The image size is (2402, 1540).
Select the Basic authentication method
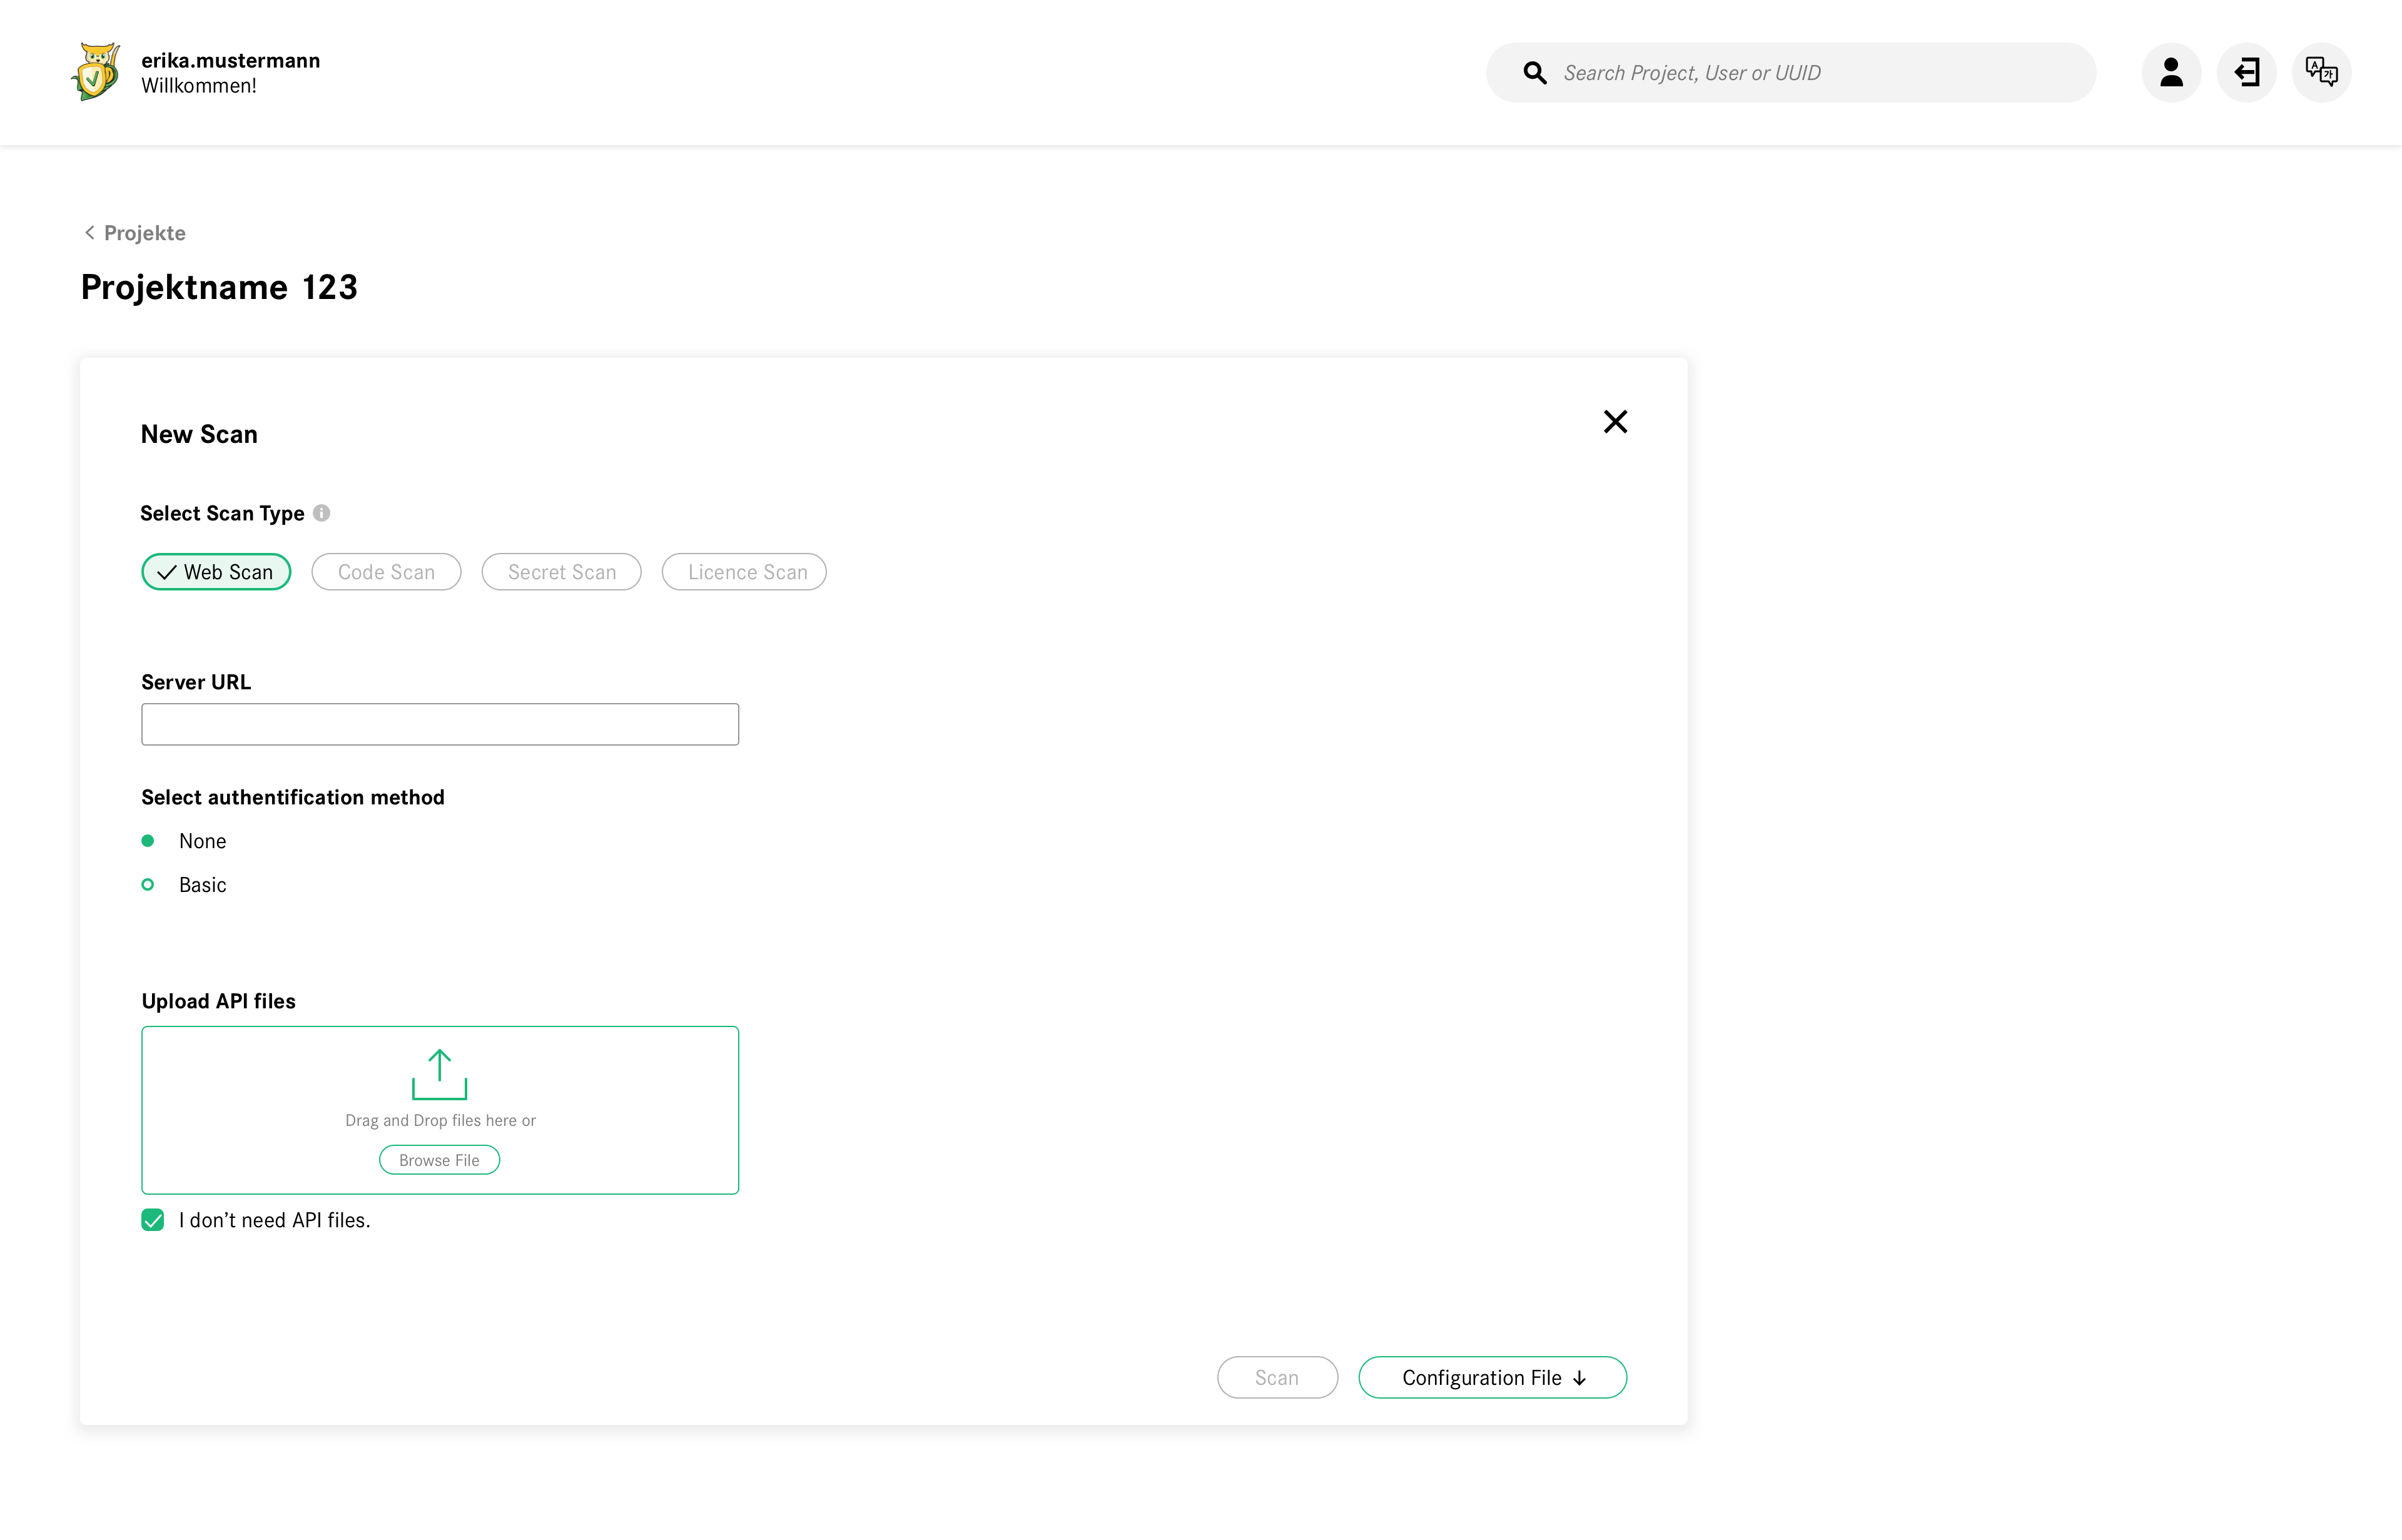148,884
